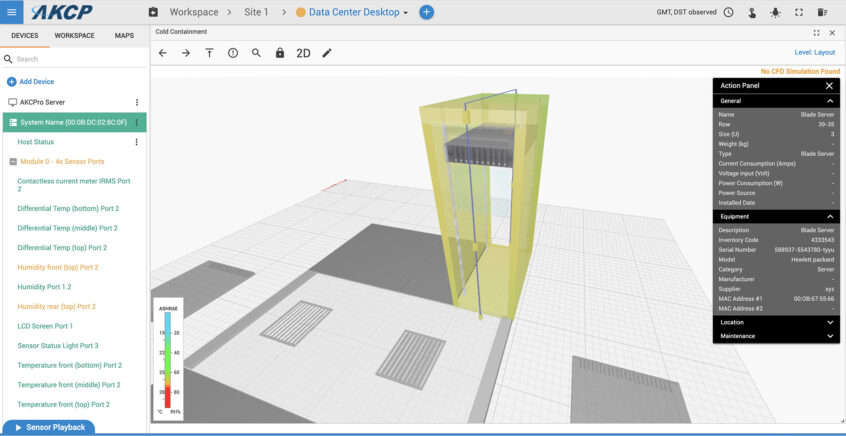
Task: Open options menu for AKCPro Server
Action: tap(137, 102)
